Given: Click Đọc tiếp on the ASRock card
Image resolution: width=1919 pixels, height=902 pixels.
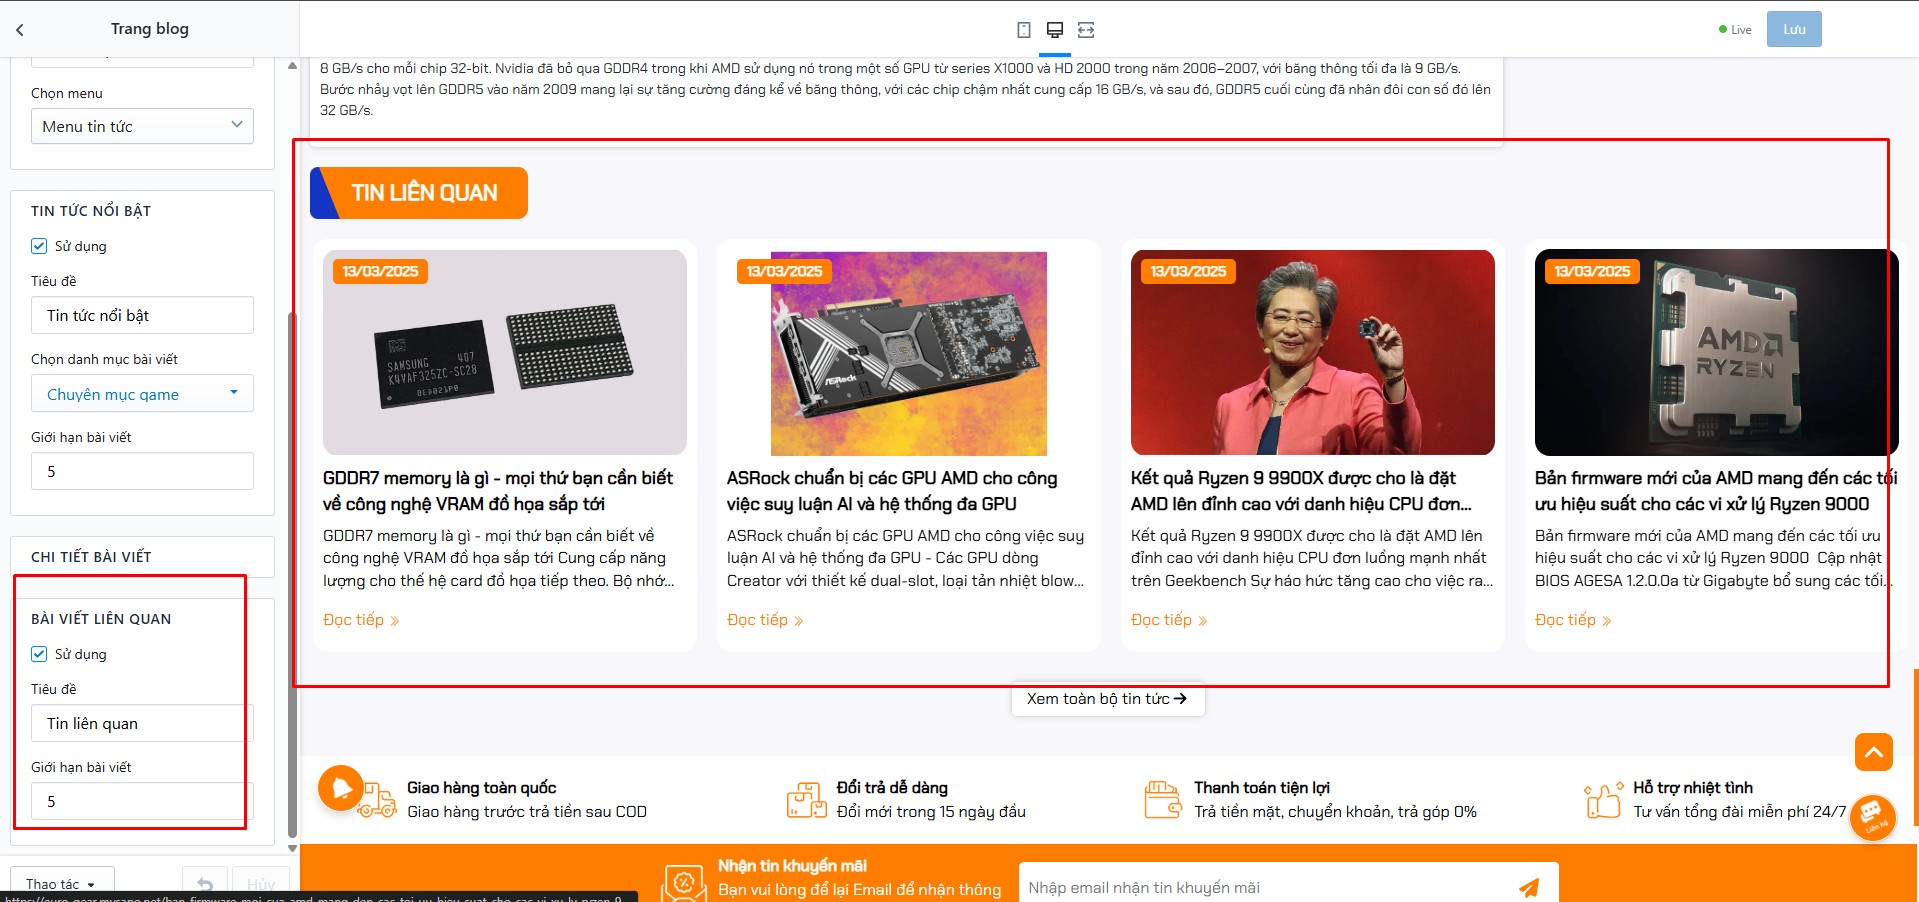Looking at the screenshot, I should coord(765,620).
